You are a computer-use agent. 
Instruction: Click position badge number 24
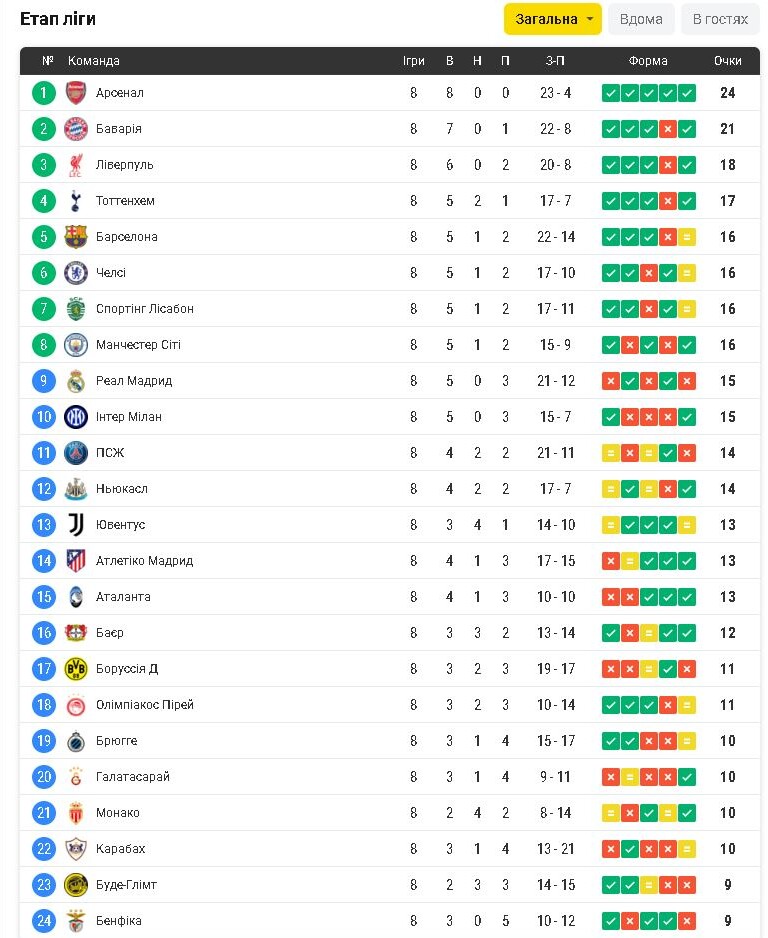pyautogui.click(x=43, y=921)
